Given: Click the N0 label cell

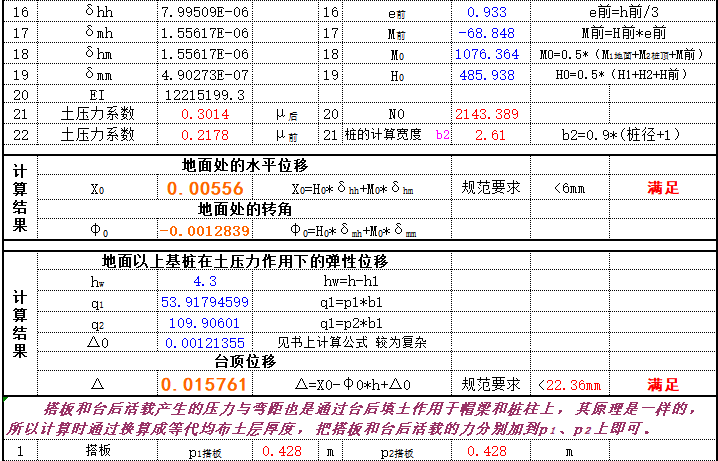Looking at the screenshot, I should tap(397, 114).
